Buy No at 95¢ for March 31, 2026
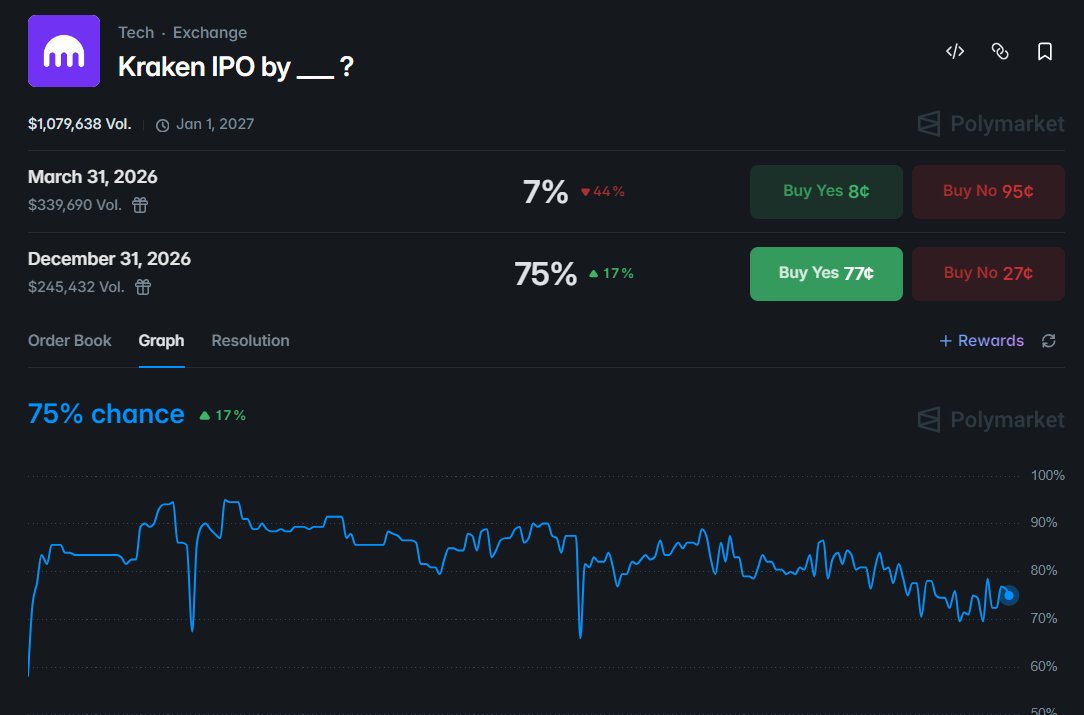 click(x=988, y=192)
